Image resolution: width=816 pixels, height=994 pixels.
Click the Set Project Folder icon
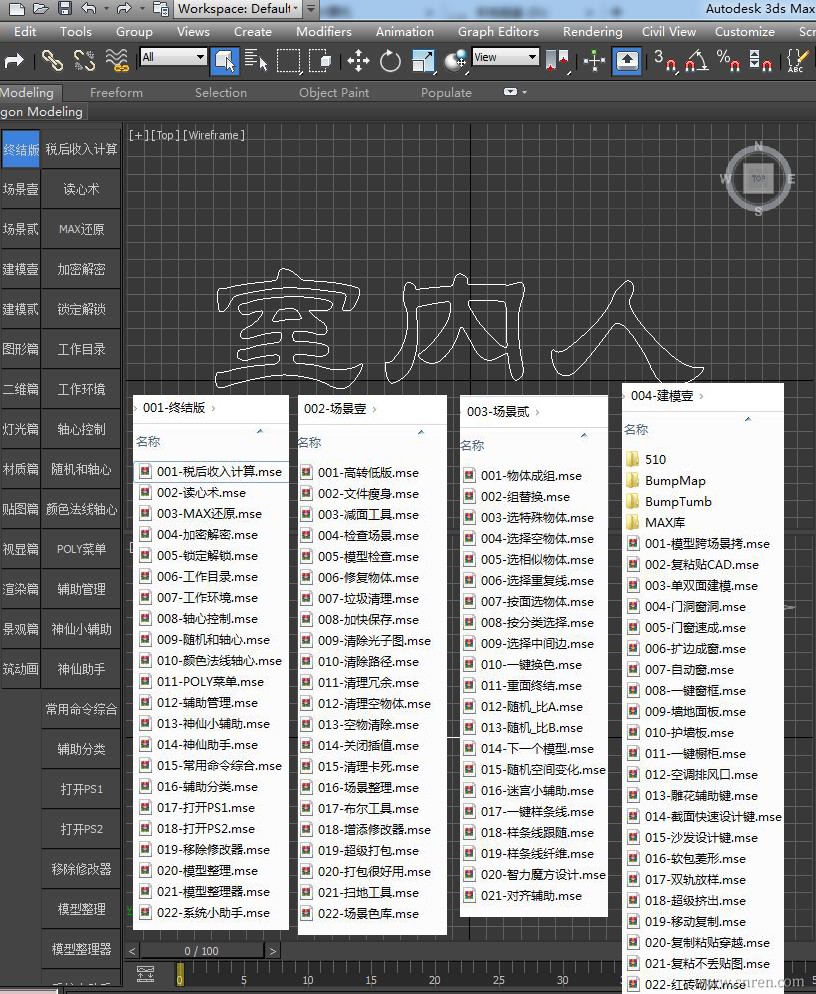pyautogui.click(x=161, y=8)
